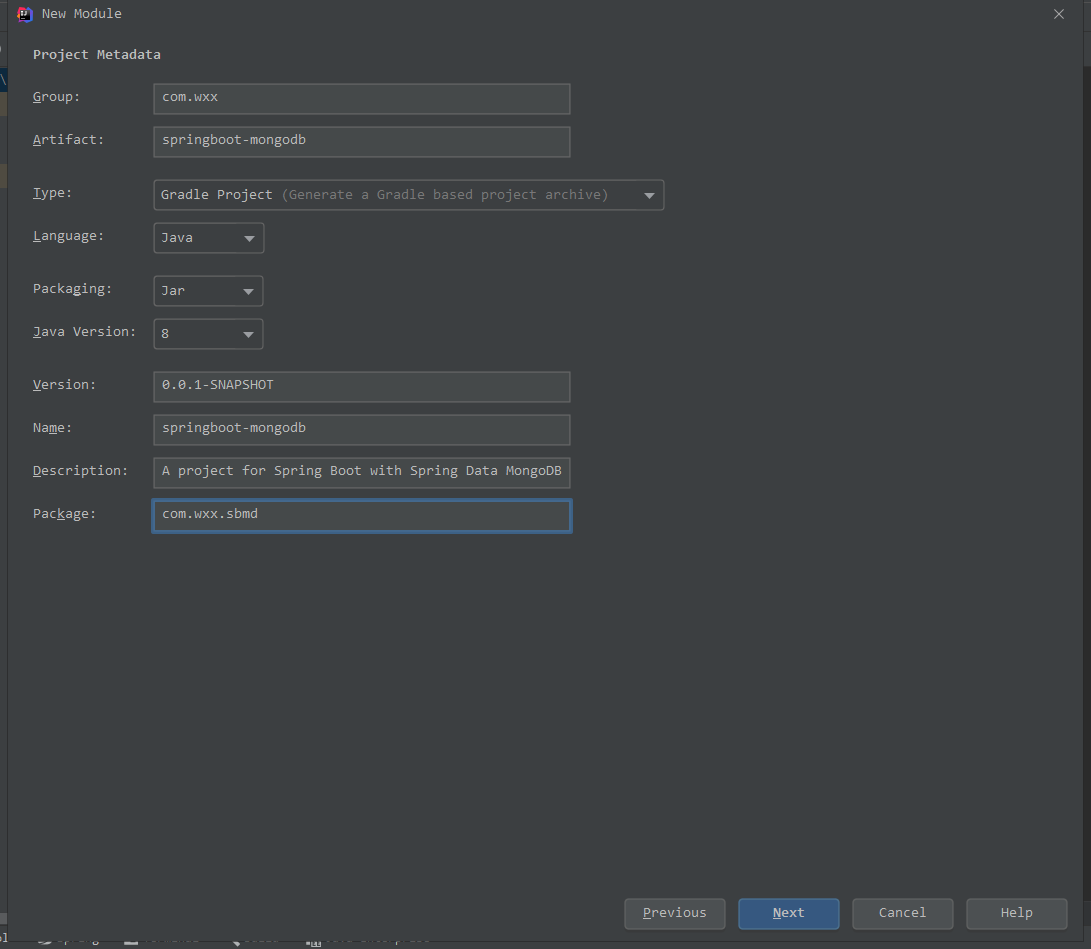The image size is (1091, 949).
Task: Click the Artifact input field
Action: [x=362, y=142]
